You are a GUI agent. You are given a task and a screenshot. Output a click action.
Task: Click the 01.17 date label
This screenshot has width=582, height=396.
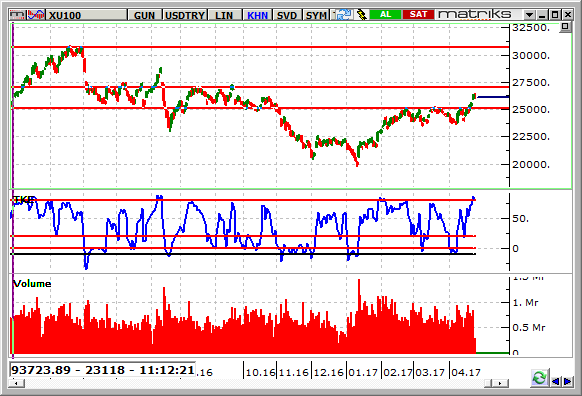click(x=363, y=372)
